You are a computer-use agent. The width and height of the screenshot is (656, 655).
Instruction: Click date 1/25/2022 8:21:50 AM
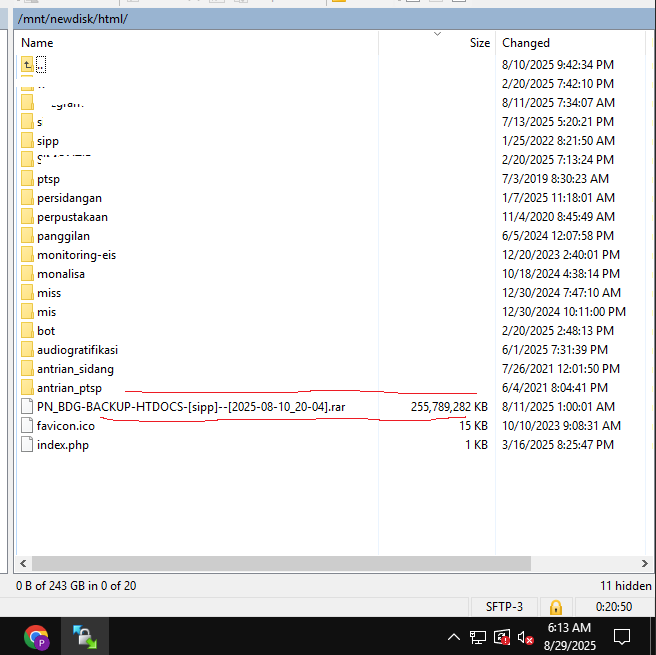pyautogui.click(x=558, y=141)
